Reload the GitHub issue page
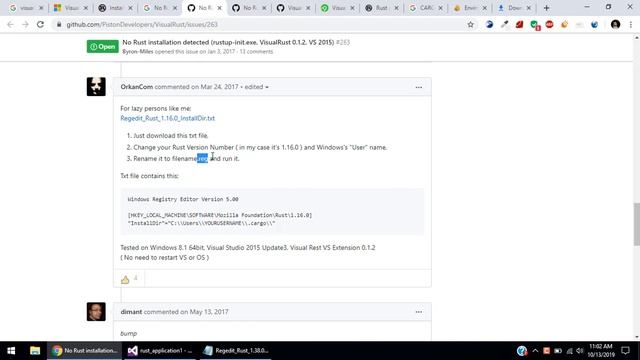The width and height of the screenshot is (640, 360). pos(40,24)
